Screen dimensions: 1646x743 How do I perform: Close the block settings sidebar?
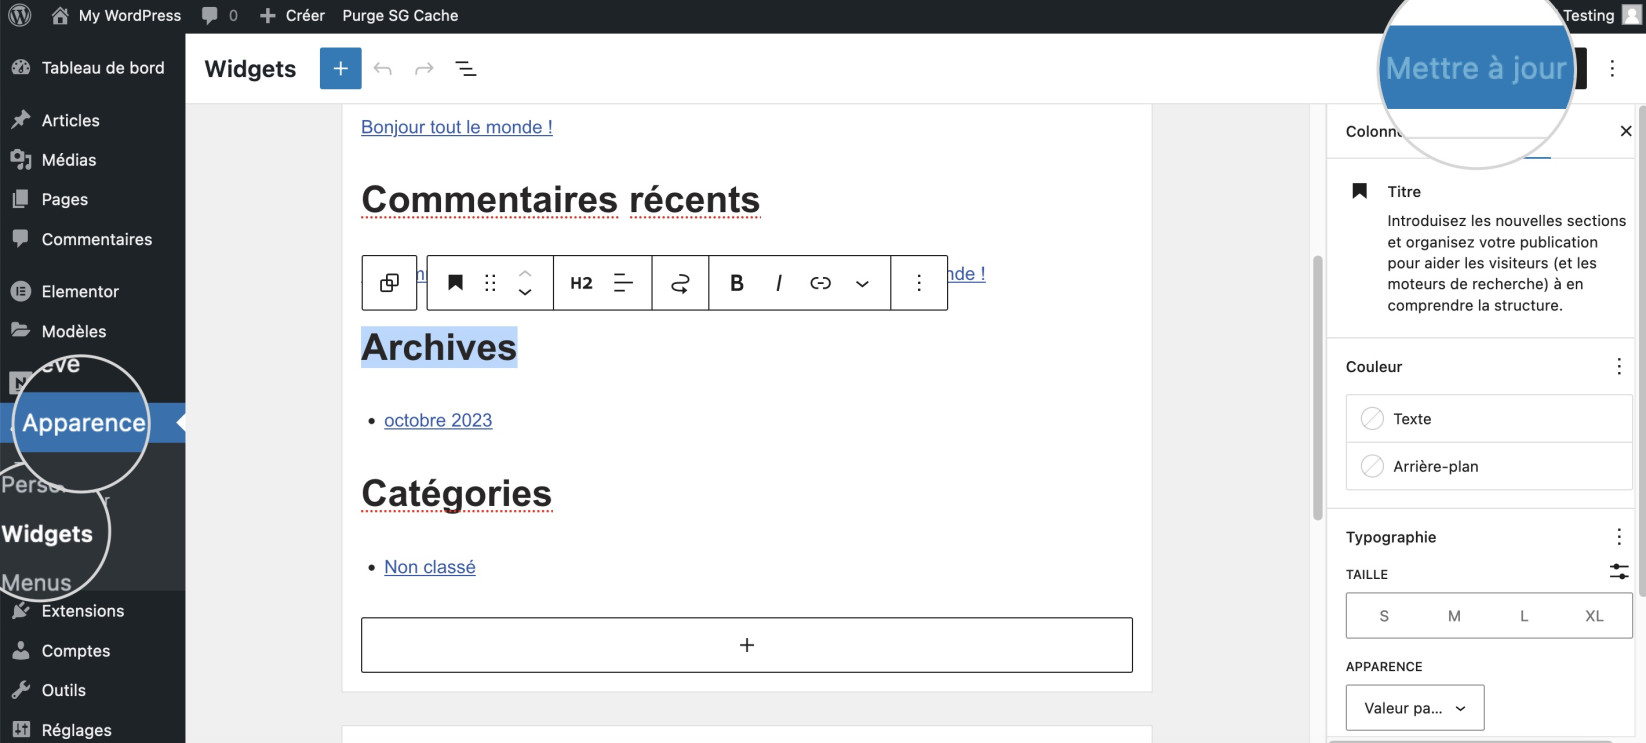tap(1626, 131)
